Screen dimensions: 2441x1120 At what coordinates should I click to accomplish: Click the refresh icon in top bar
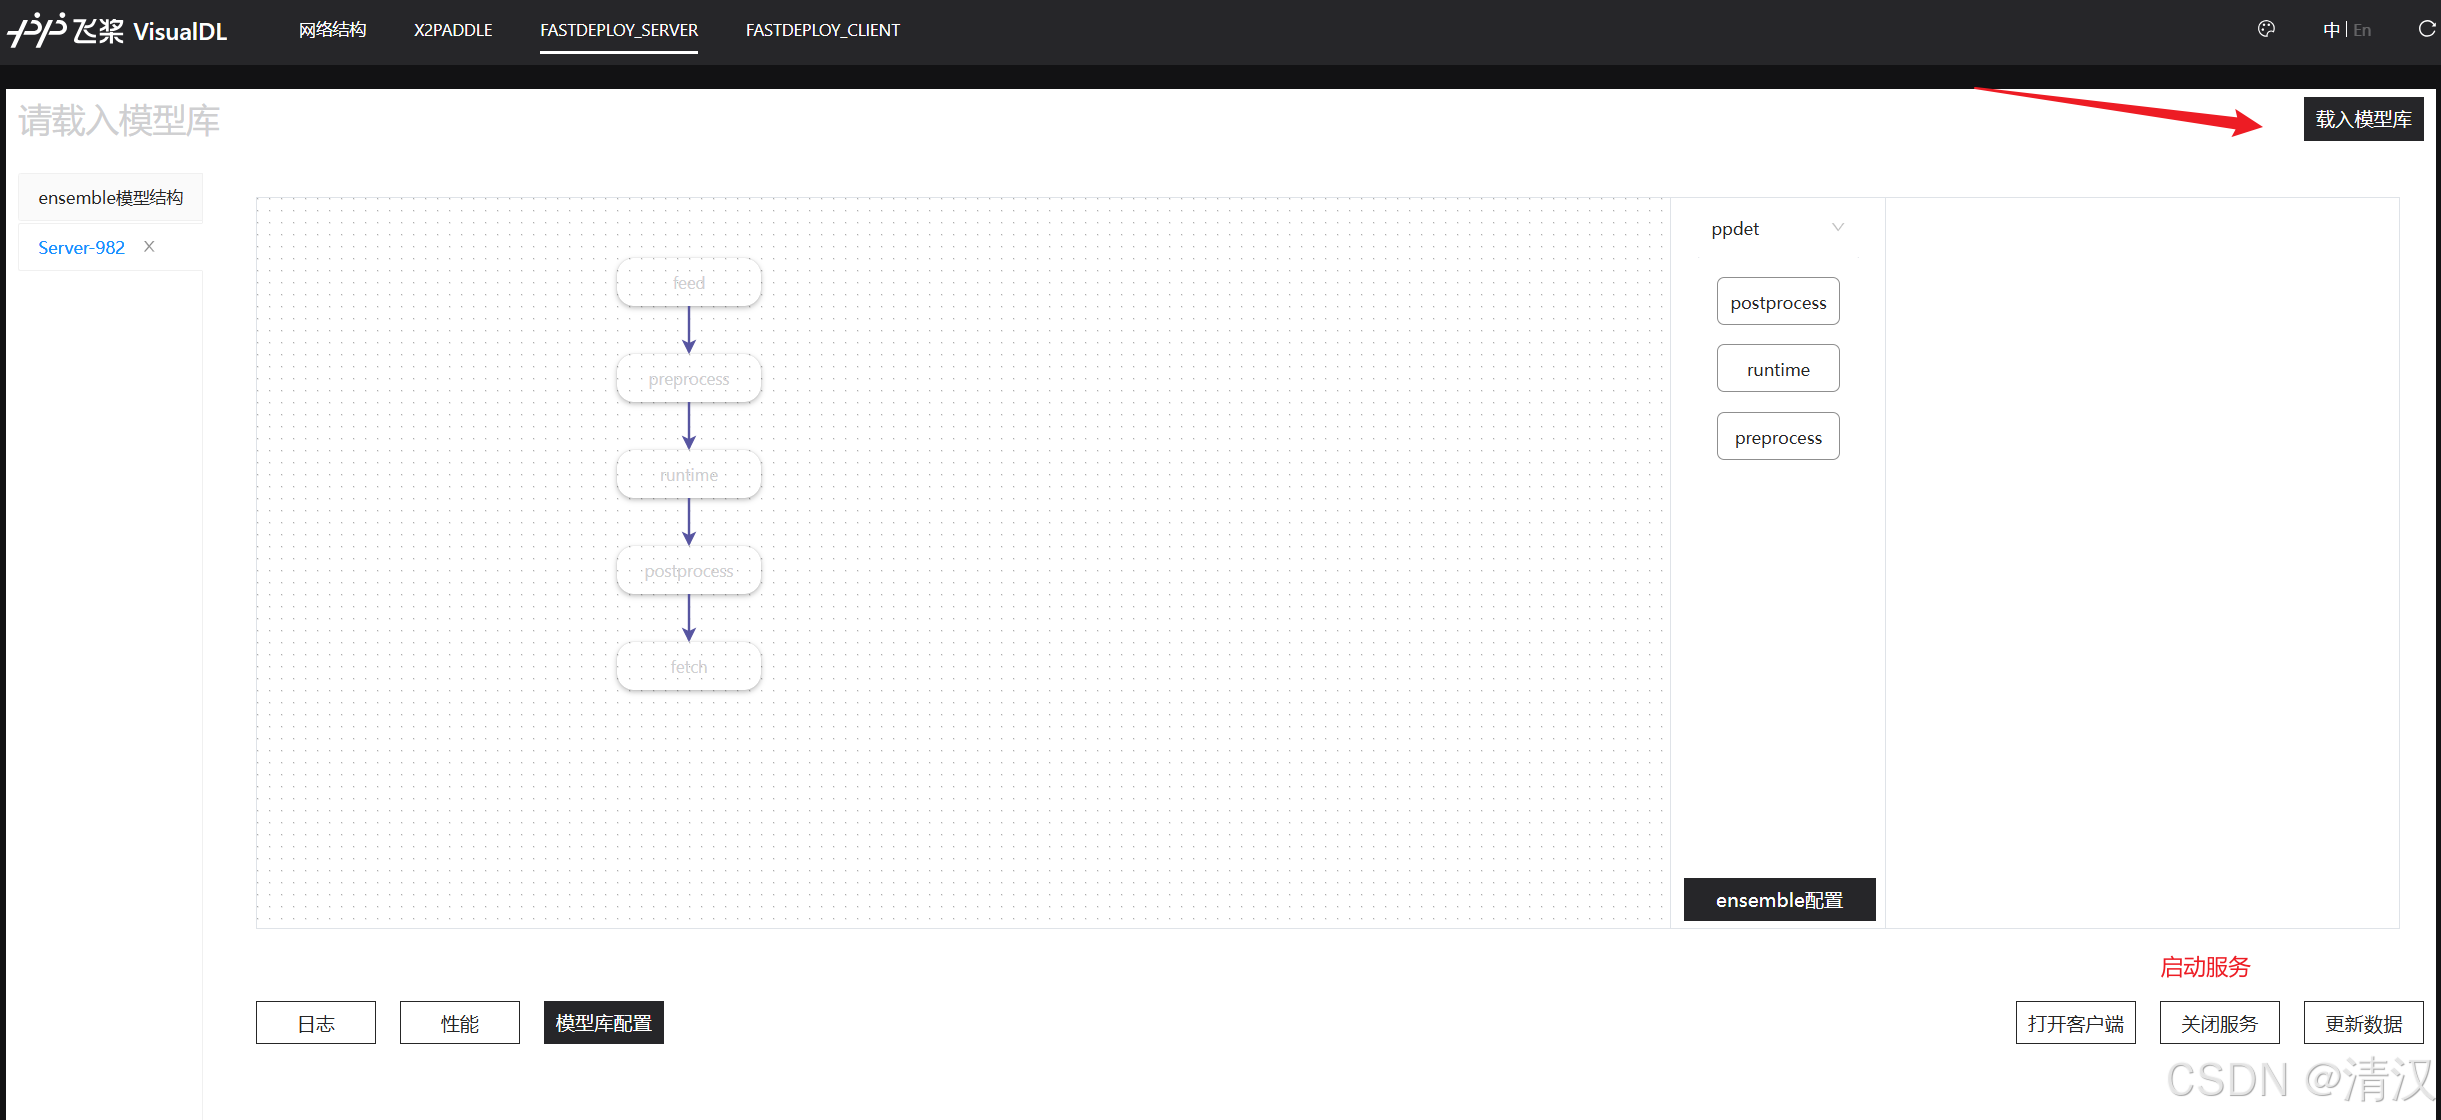click(2427, 29)
